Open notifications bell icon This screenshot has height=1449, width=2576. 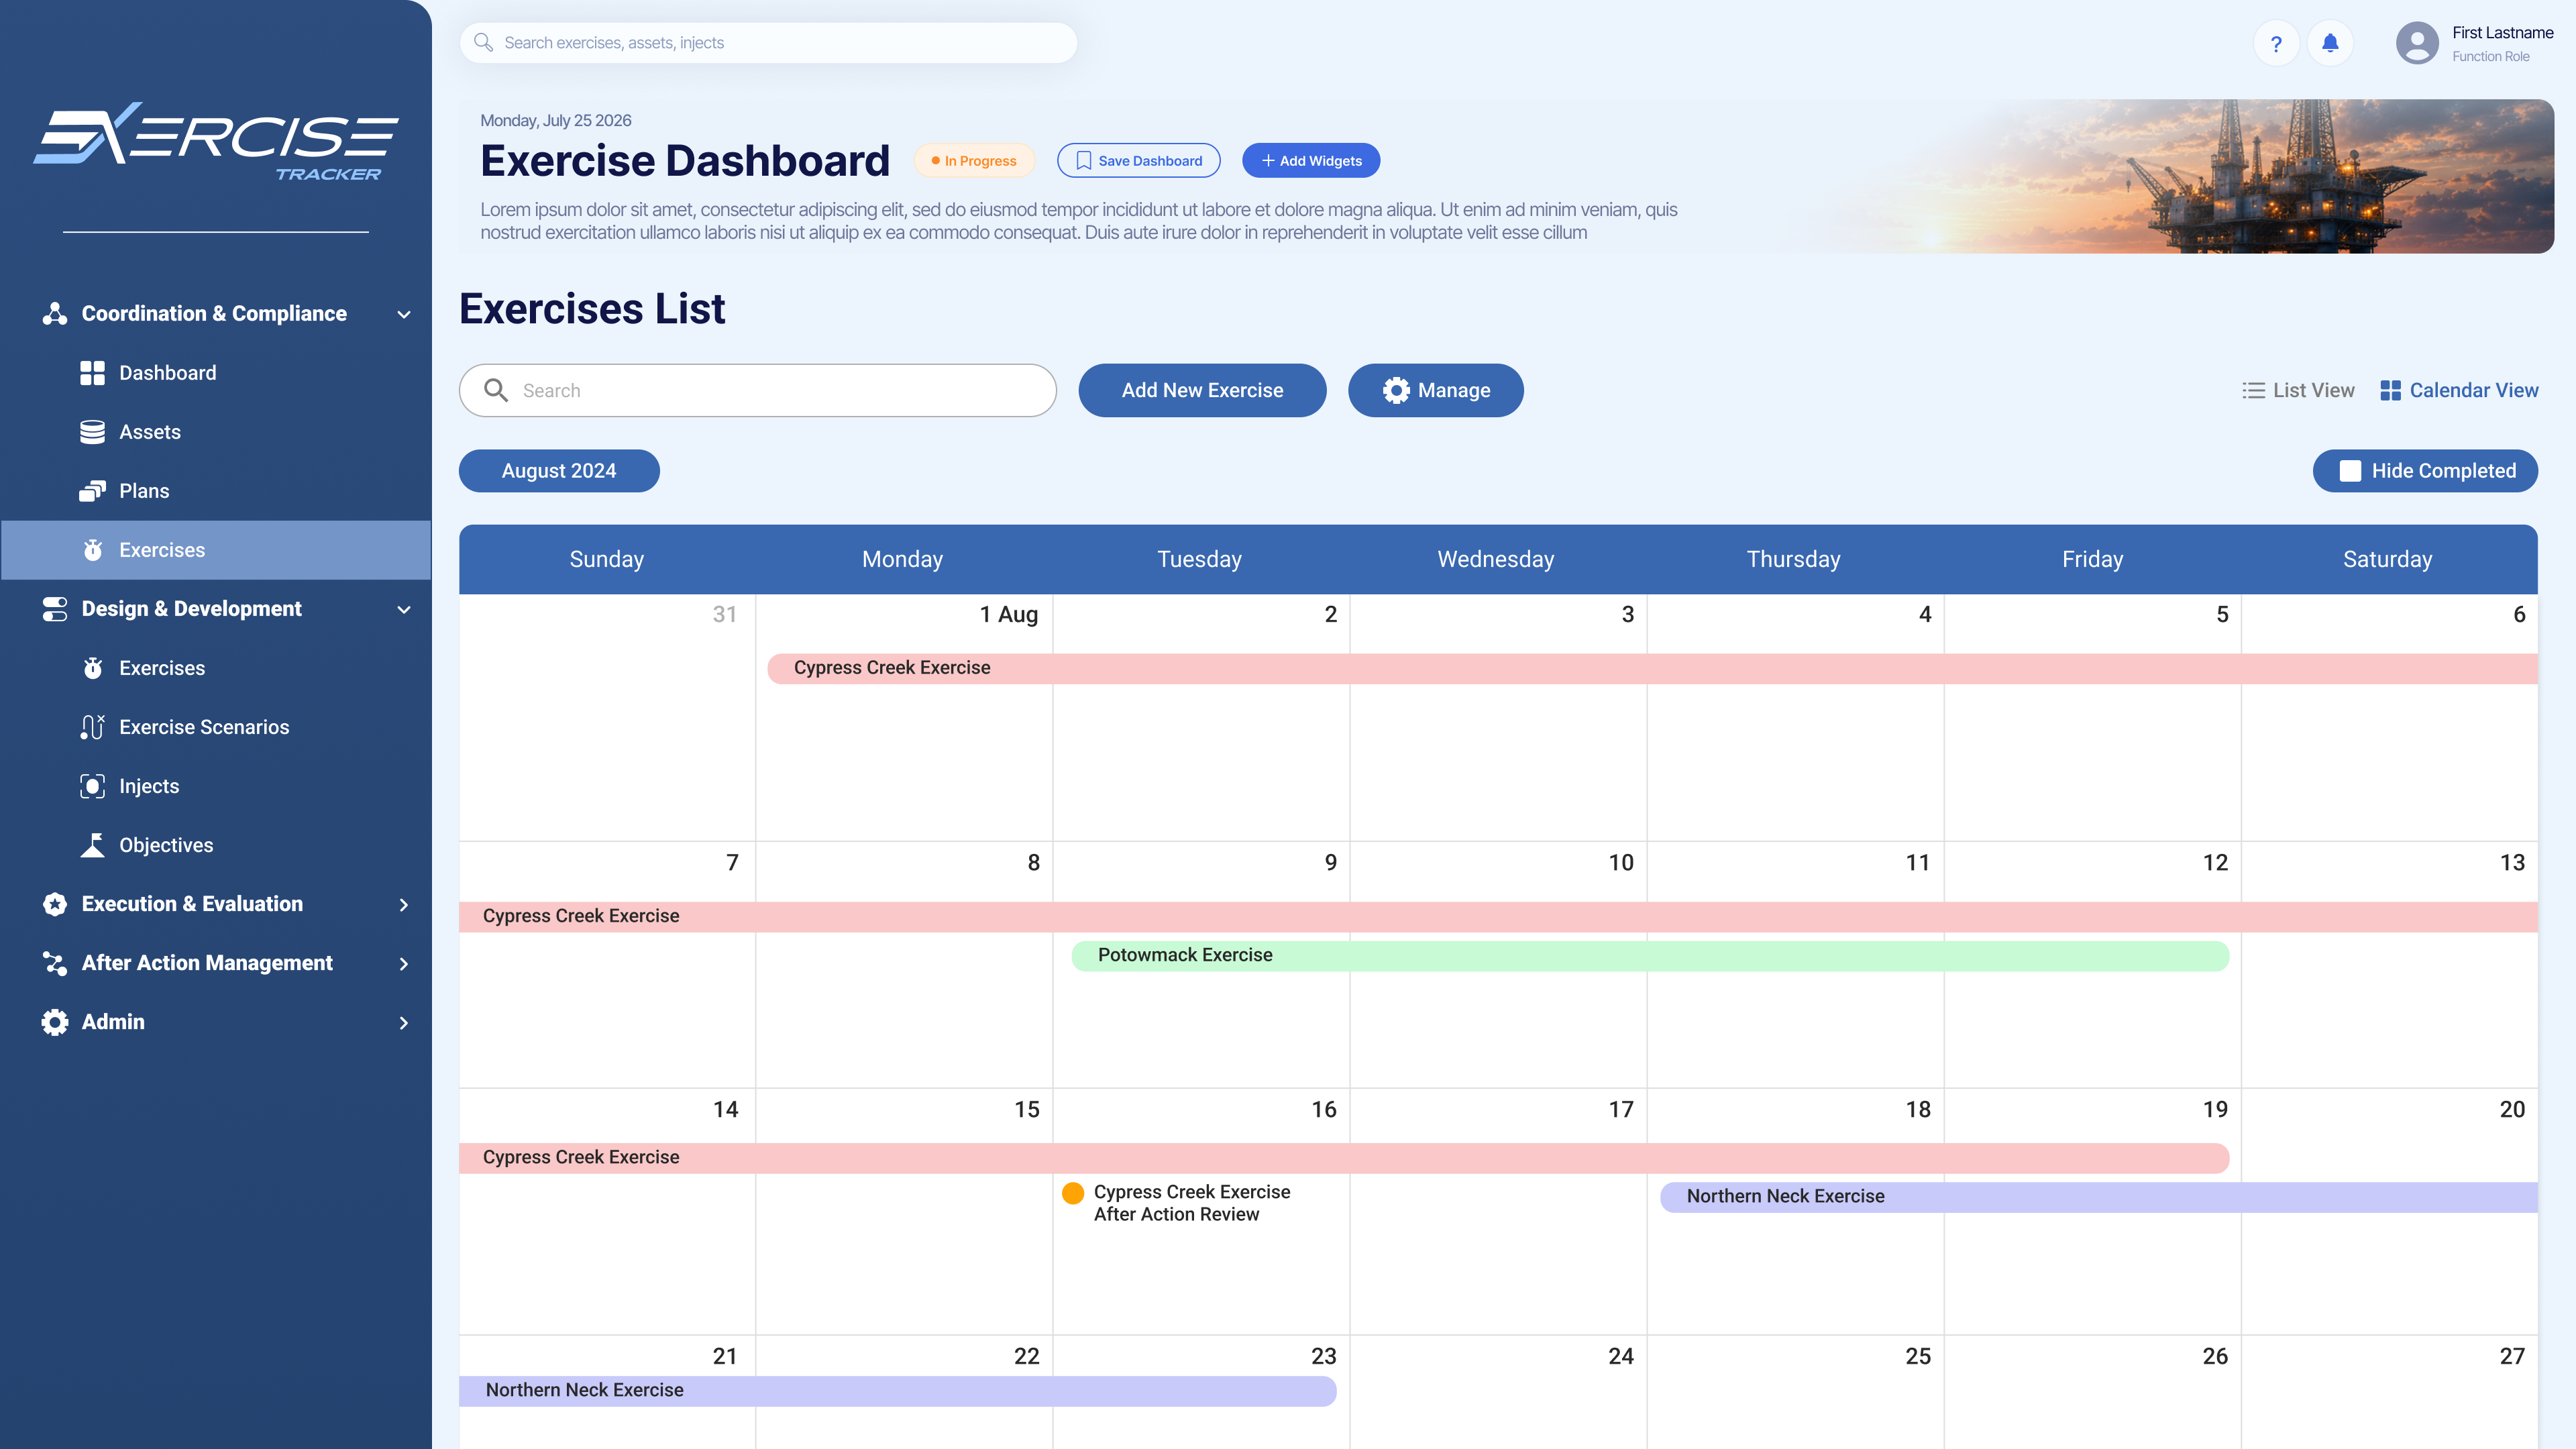tap(2330, 44)
